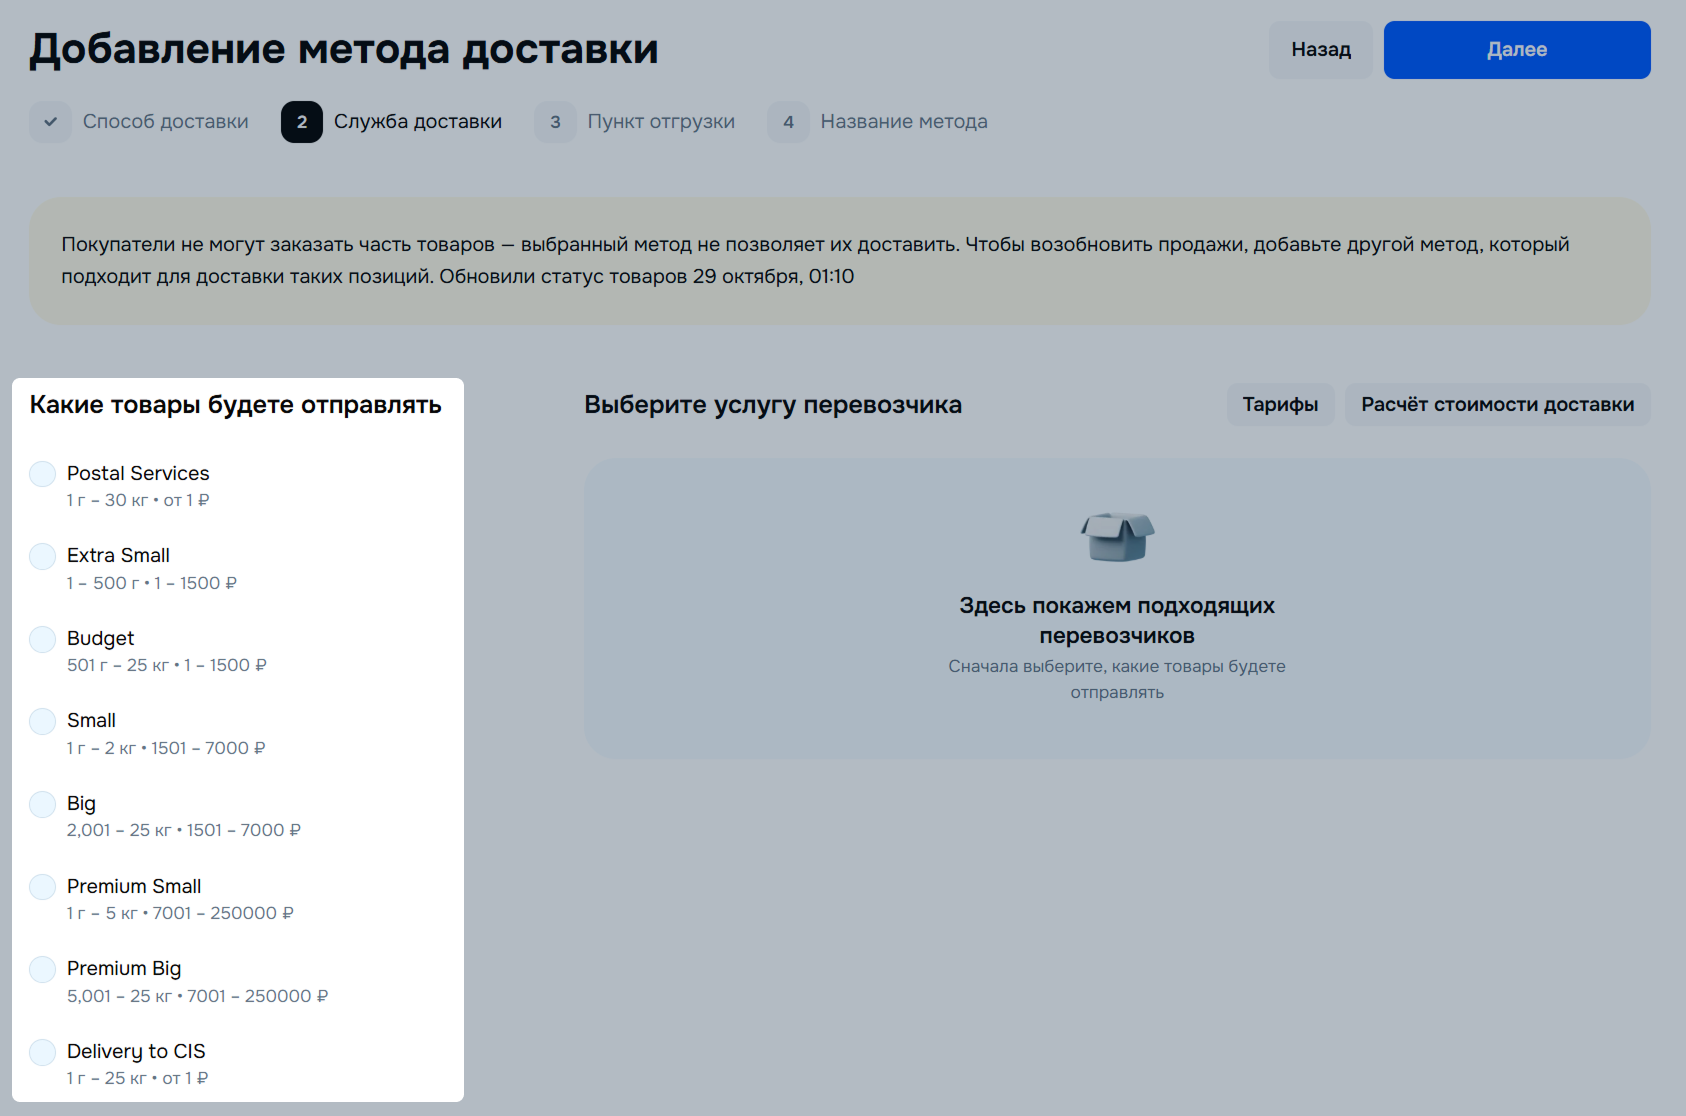Select the Small radio option
Image resolution: width=1686 pixels, height=1116 pixels.
pos(43,721)
